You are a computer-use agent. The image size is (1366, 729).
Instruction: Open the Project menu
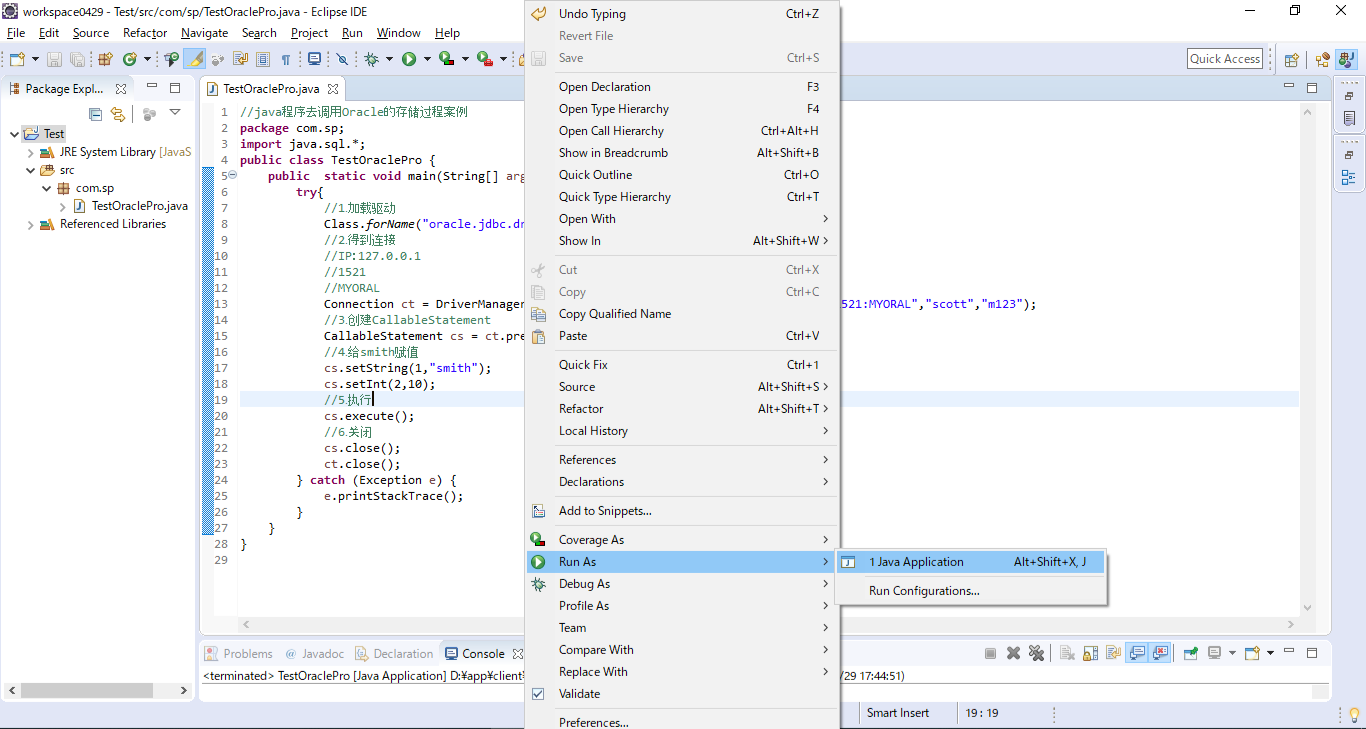309,33
